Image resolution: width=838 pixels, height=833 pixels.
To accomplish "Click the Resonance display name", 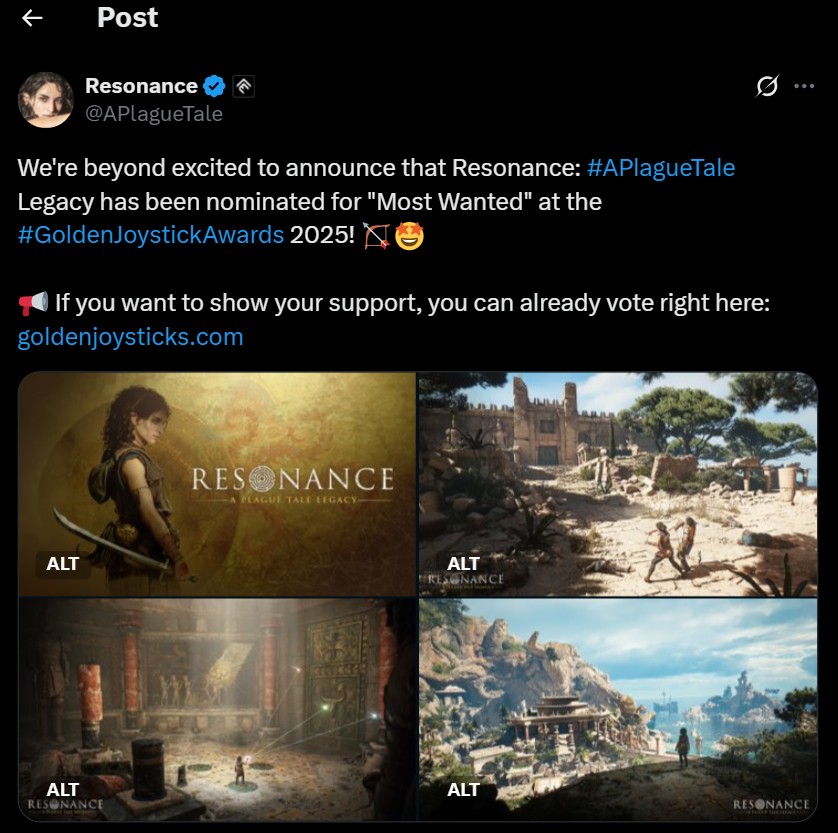I will click(142, 86).
